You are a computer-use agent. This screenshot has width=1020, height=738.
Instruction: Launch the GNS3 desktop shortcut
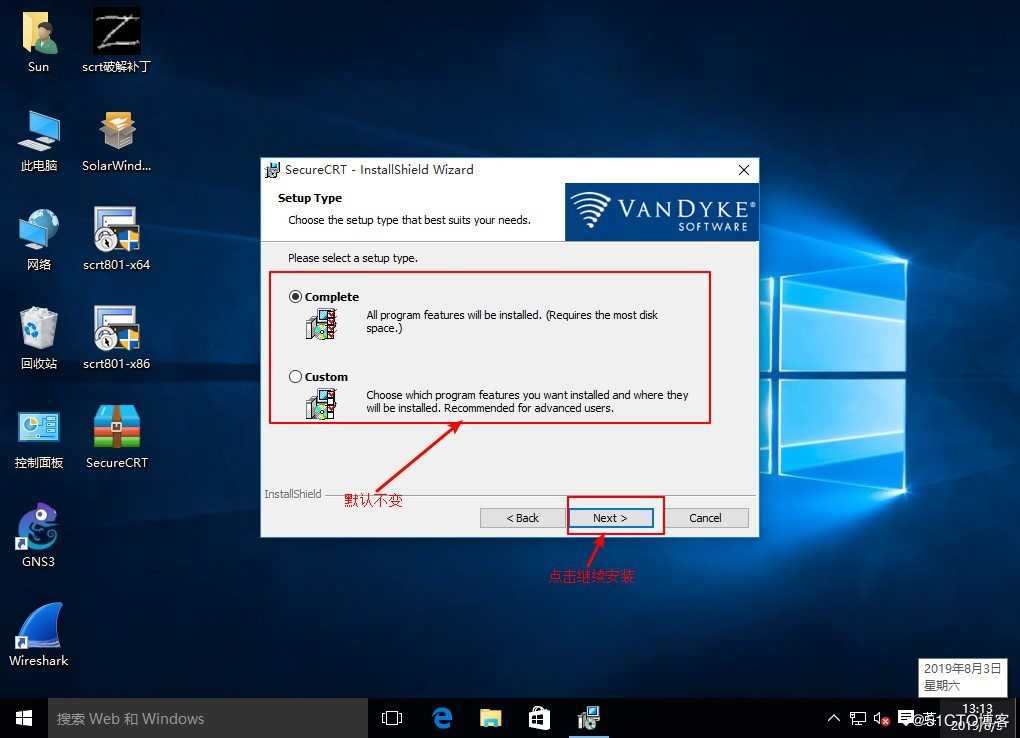point(38,536)
